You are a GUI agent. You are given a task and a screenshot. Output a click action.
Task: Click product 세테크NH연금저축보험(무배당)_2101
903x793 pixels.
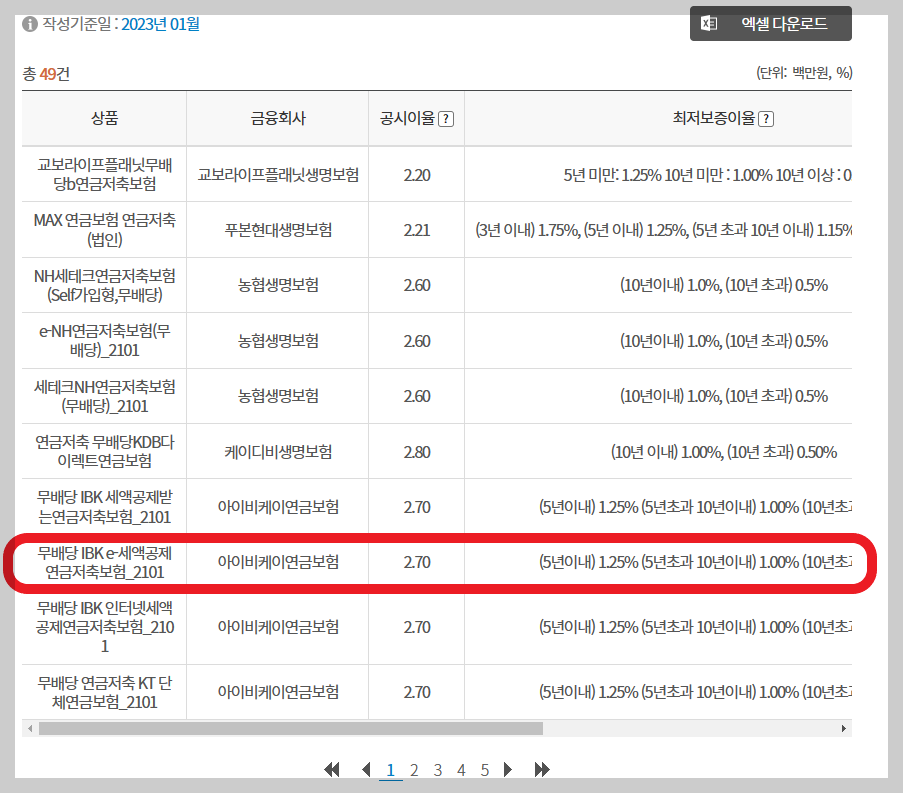click(104, 396)
